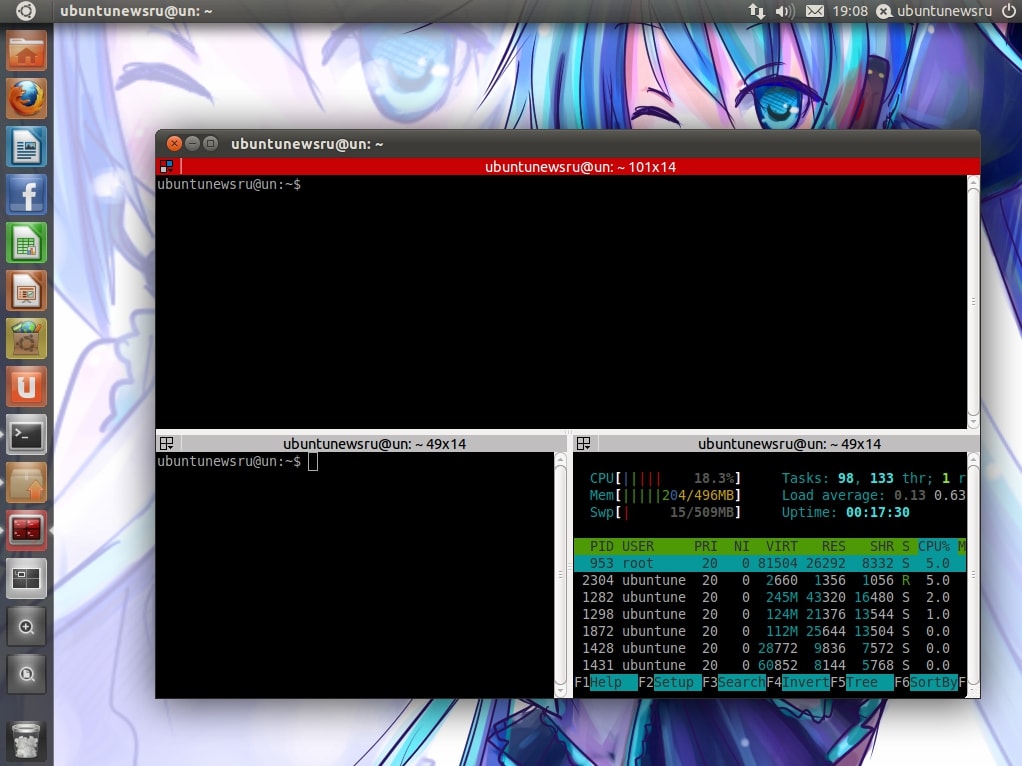Click the Load average line in htop

click(x=873, y=495)
